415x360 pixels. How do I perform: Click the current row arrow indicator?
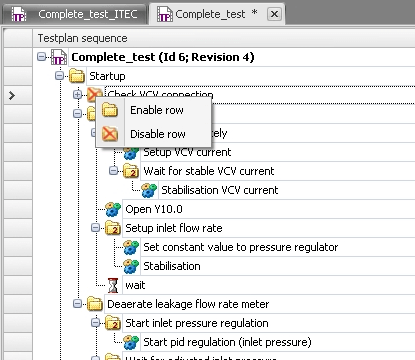[12, 96]
